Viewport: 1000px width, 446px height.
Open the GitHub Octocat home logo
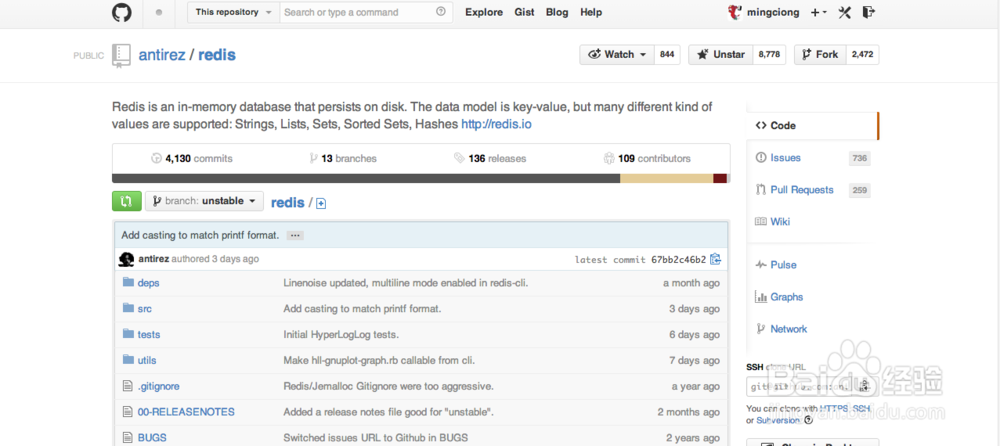pyautogui.click(x=121, y=12)
